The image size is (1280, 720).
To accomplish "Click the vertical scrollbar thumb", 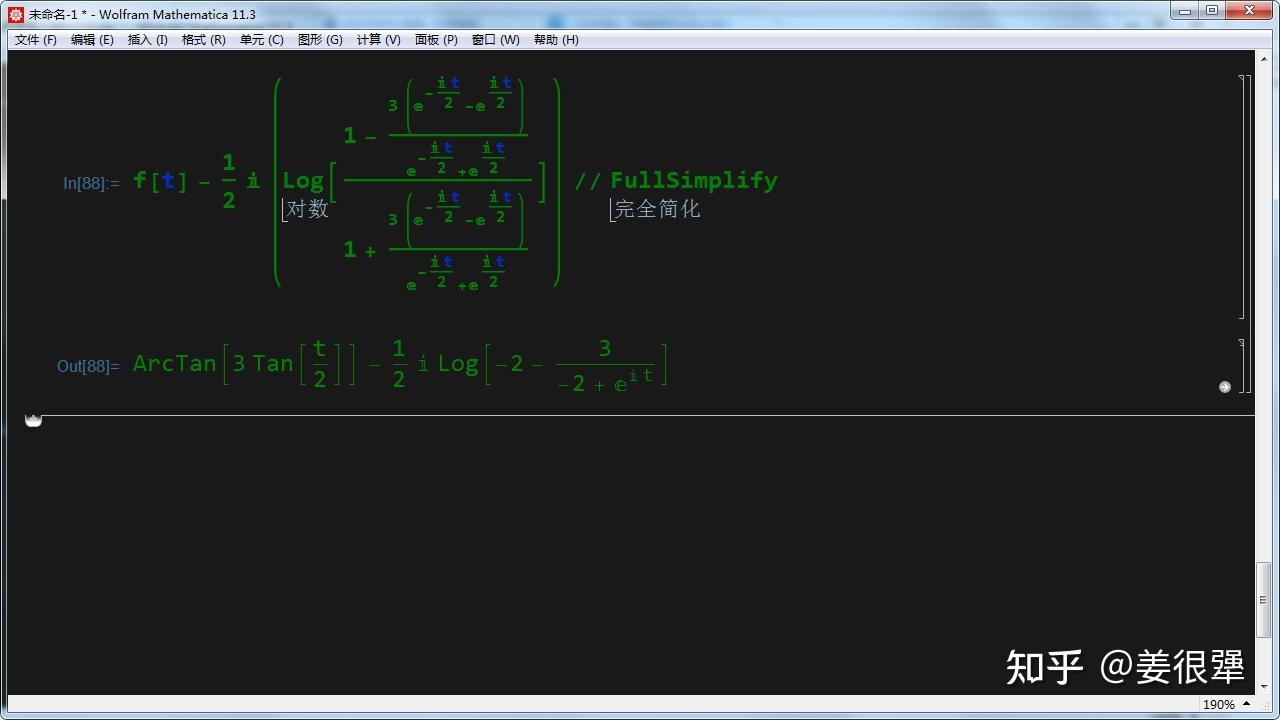I will pyautogui.click(x=1264, y=600).
